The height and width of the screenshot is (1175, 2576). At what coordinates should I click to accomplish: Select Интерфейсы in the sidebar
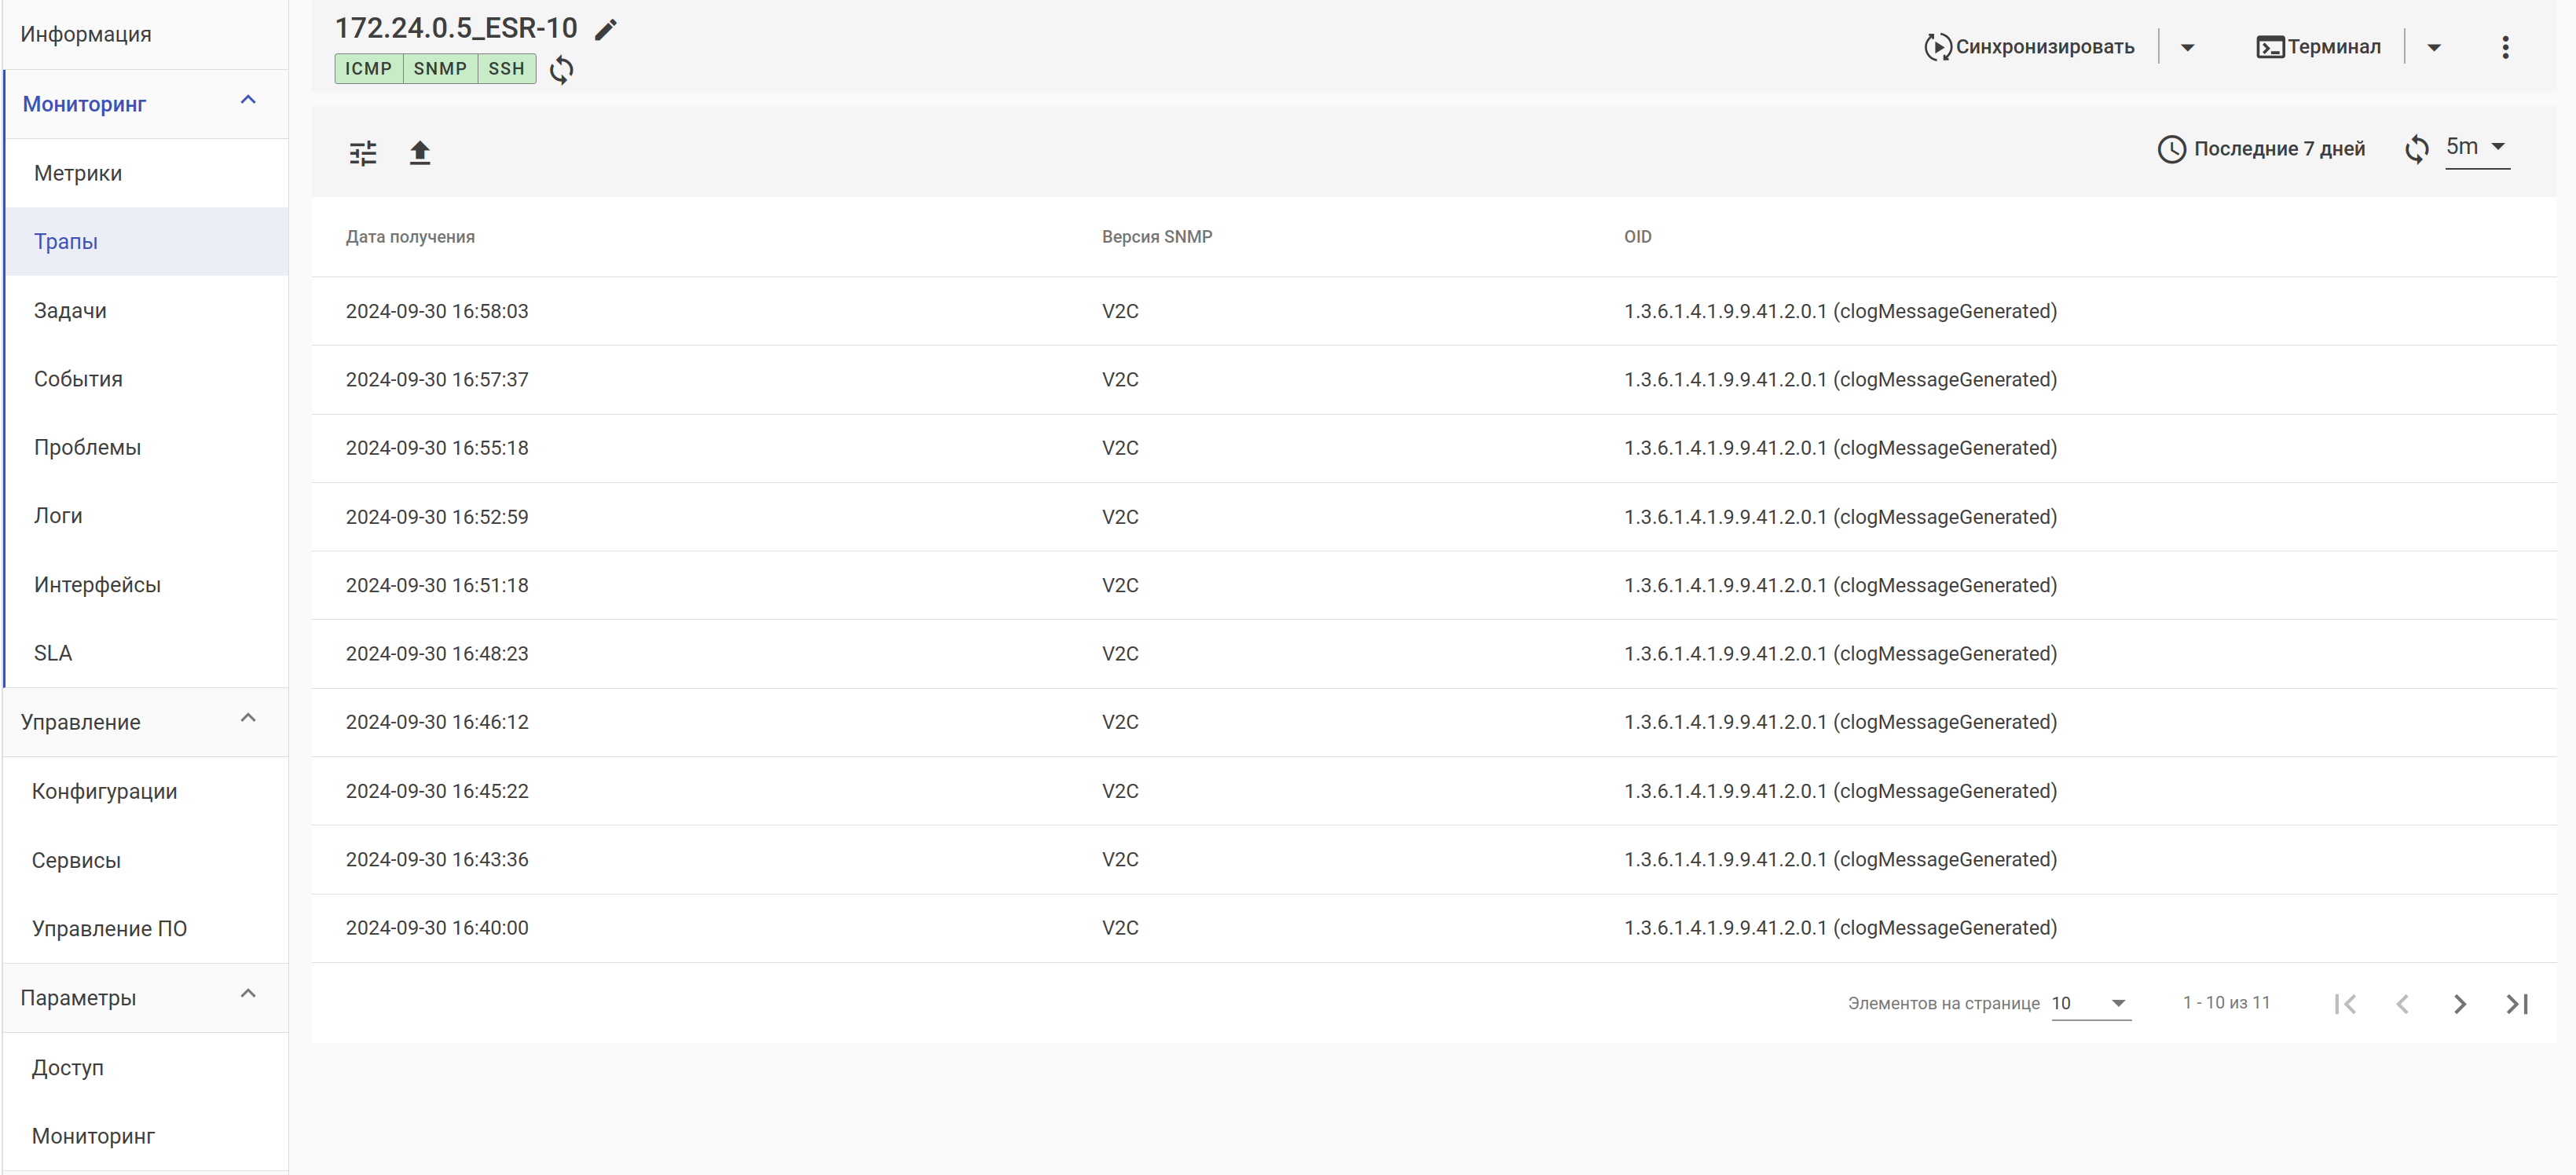pyautogui.click(x=97, y=584)
